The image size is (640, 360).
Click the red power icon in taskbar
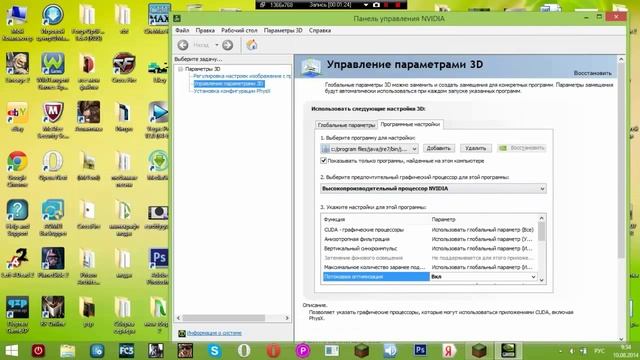[38, 351]
